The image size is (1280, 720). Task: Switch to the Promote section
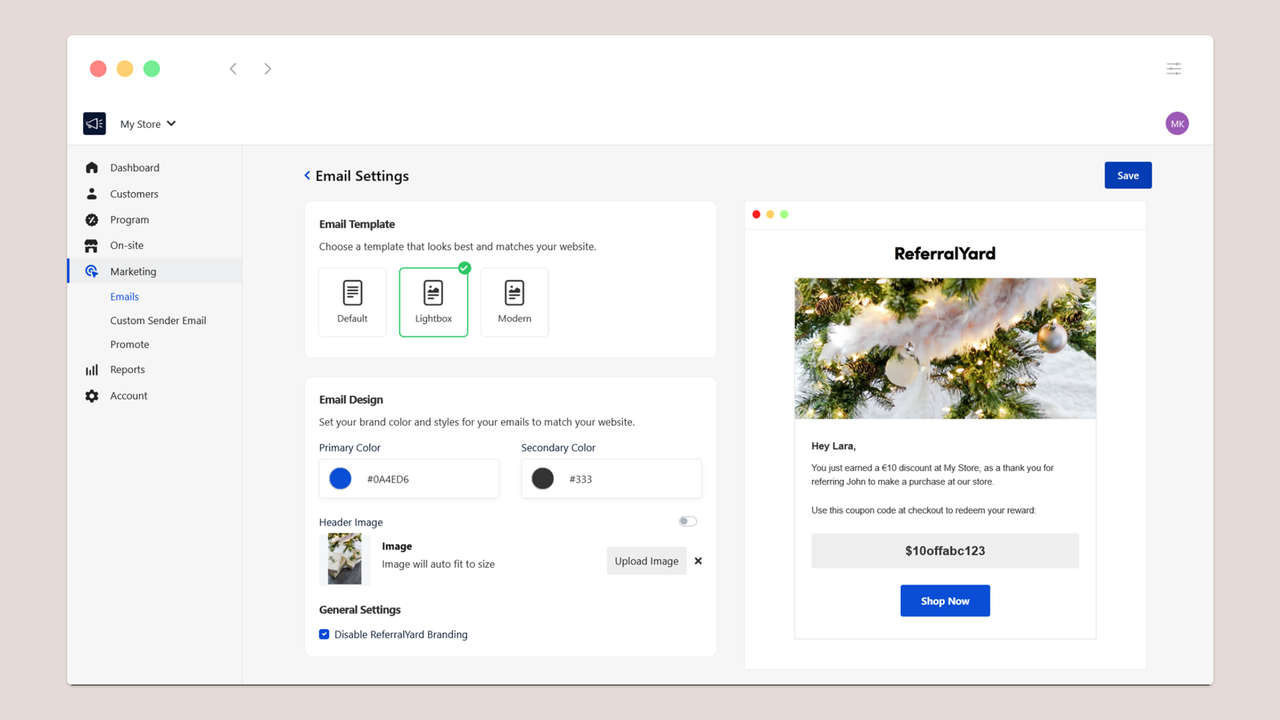tap(129, 344)
